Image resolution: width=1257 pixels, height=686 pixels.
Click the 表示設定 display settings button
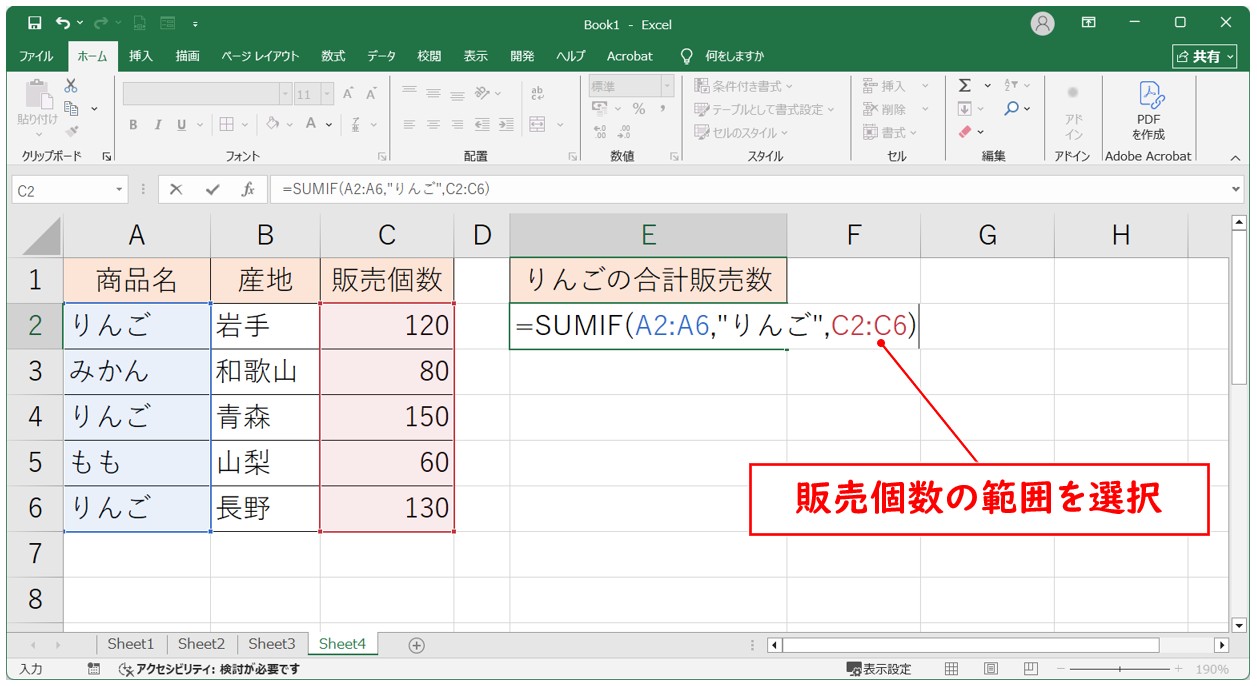click(879, 669)
